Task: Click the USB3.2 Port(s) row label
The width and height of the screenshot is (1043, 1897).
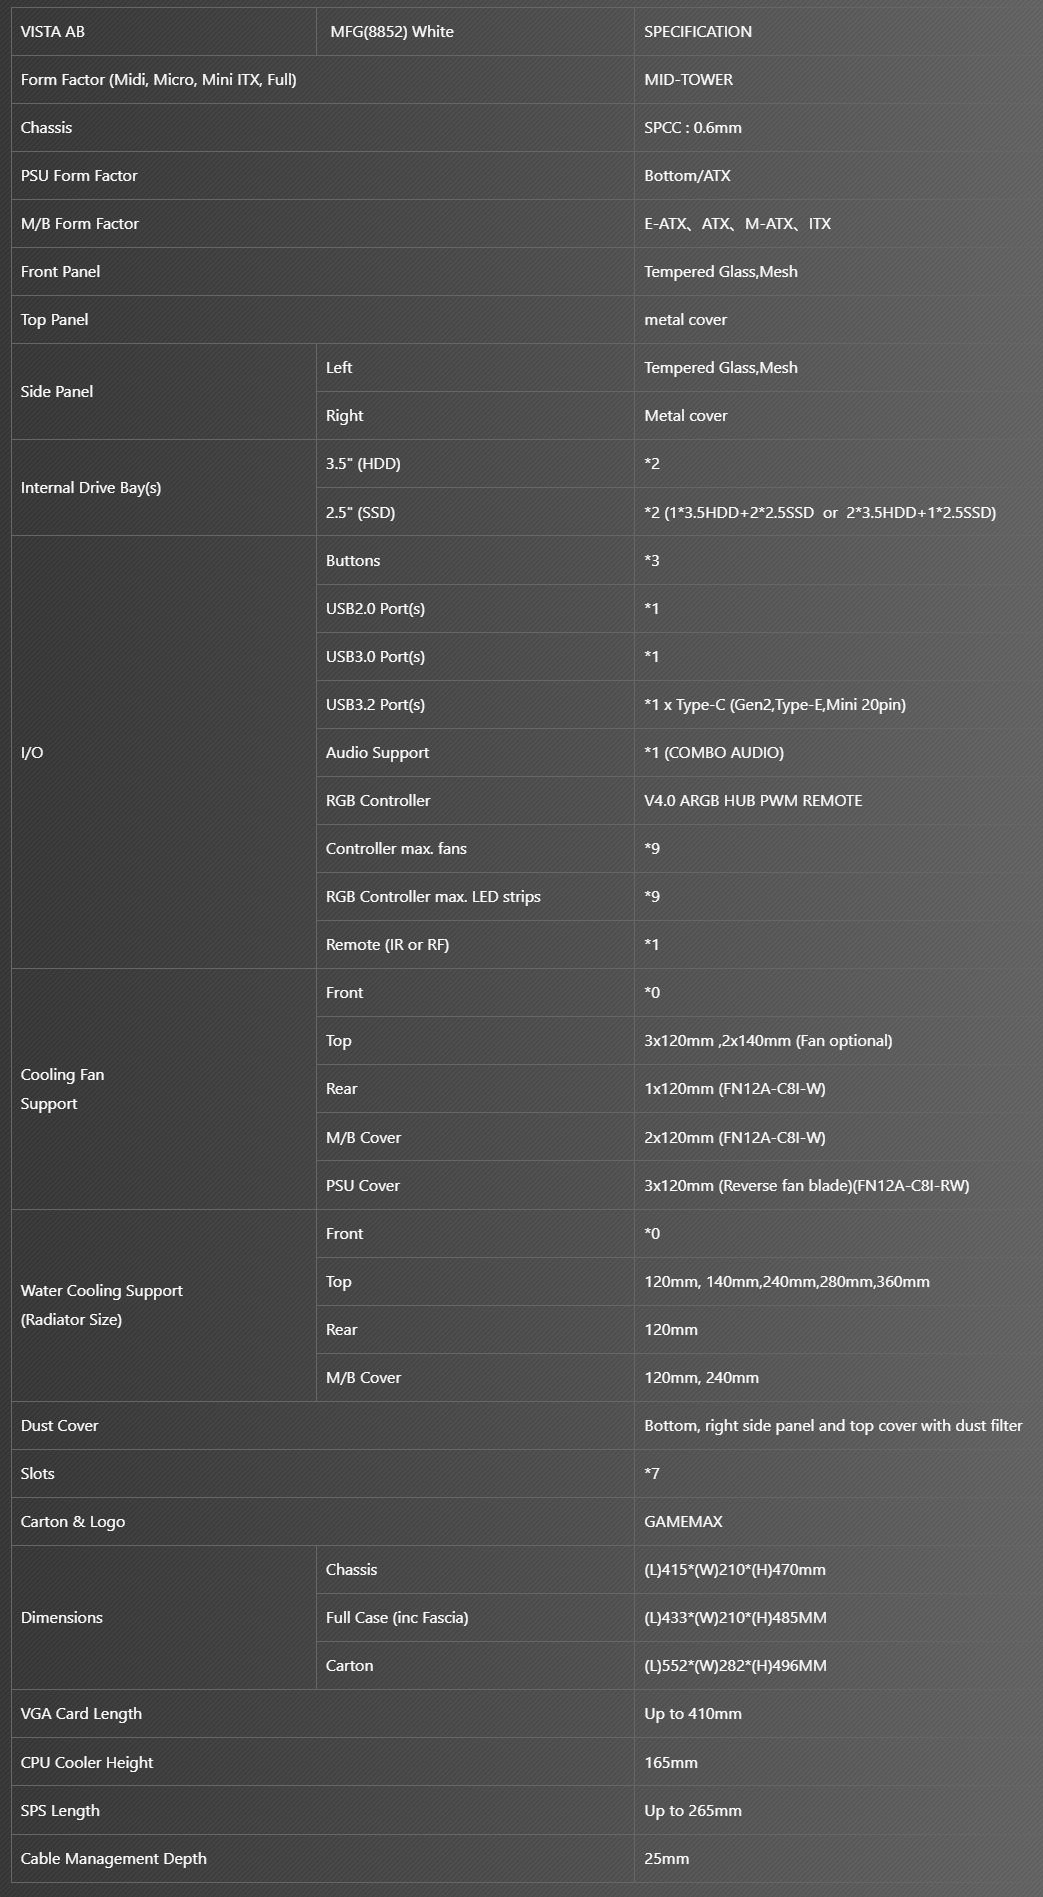Action: [375, 705]
